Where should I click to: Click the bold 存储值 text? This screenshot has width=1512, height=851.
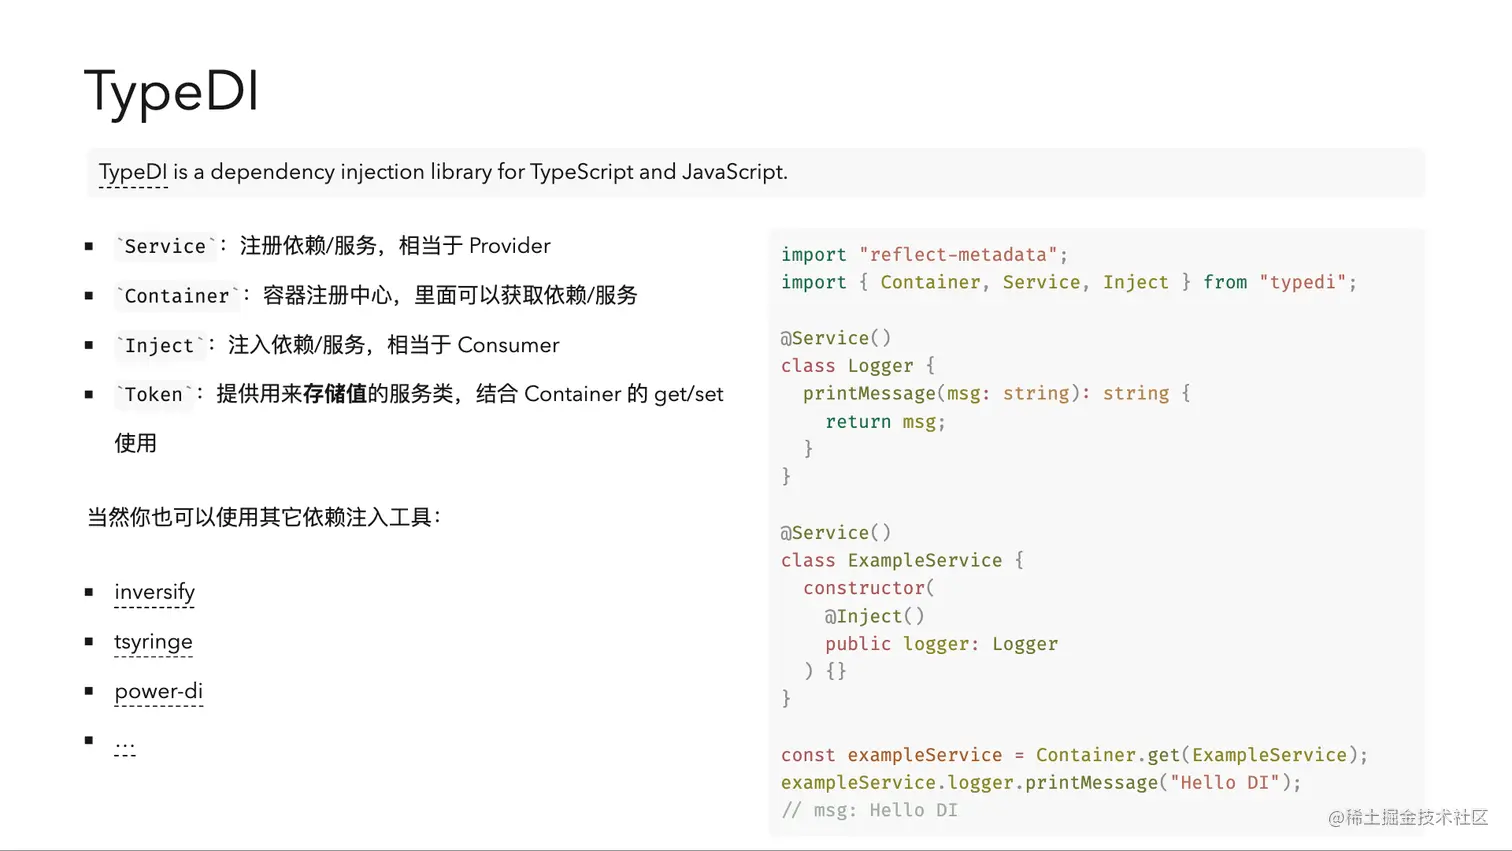pos(334,394)
